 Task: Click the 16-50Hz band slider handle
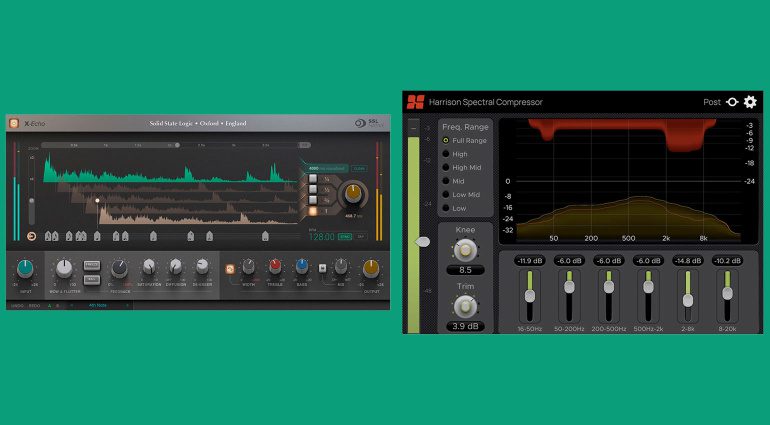click(x=530, y=296)
